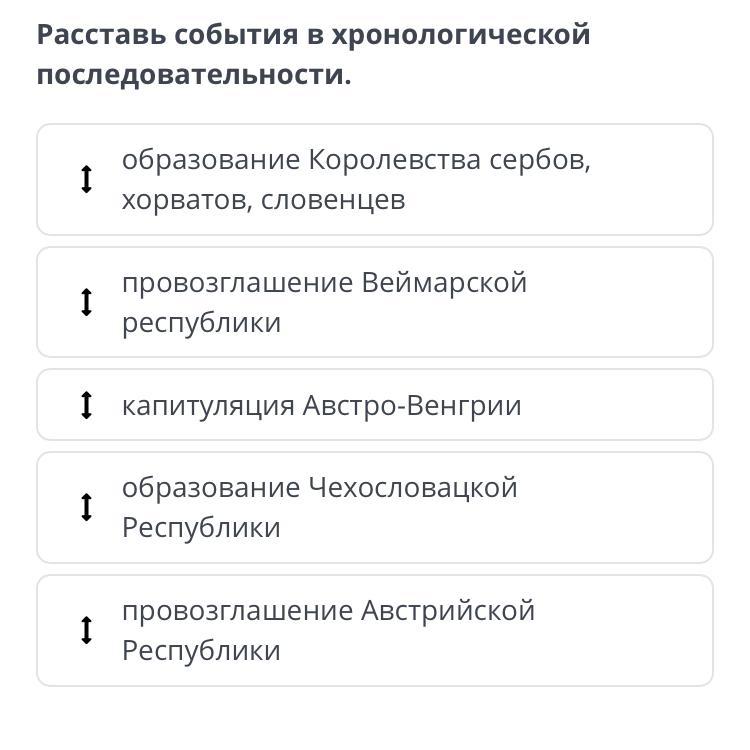Click drag handle beside Веймарской республики item

[x=86, y=302]
